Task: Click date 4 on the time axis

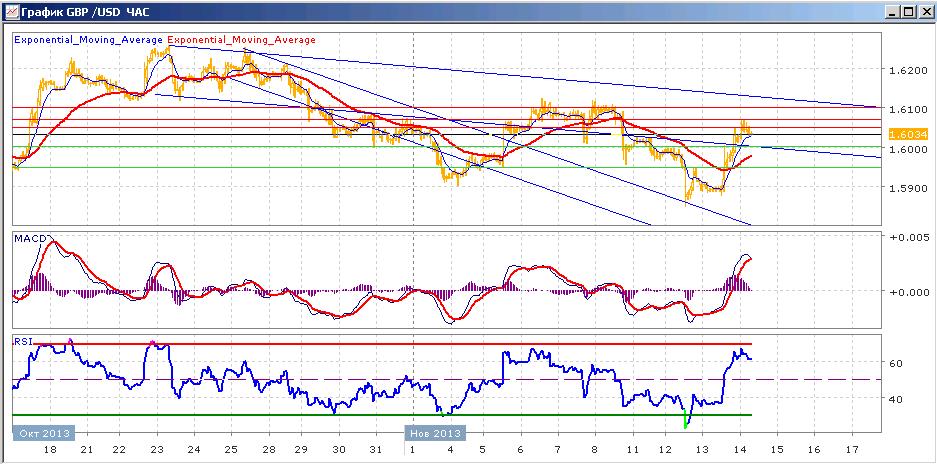Action: 449,450
